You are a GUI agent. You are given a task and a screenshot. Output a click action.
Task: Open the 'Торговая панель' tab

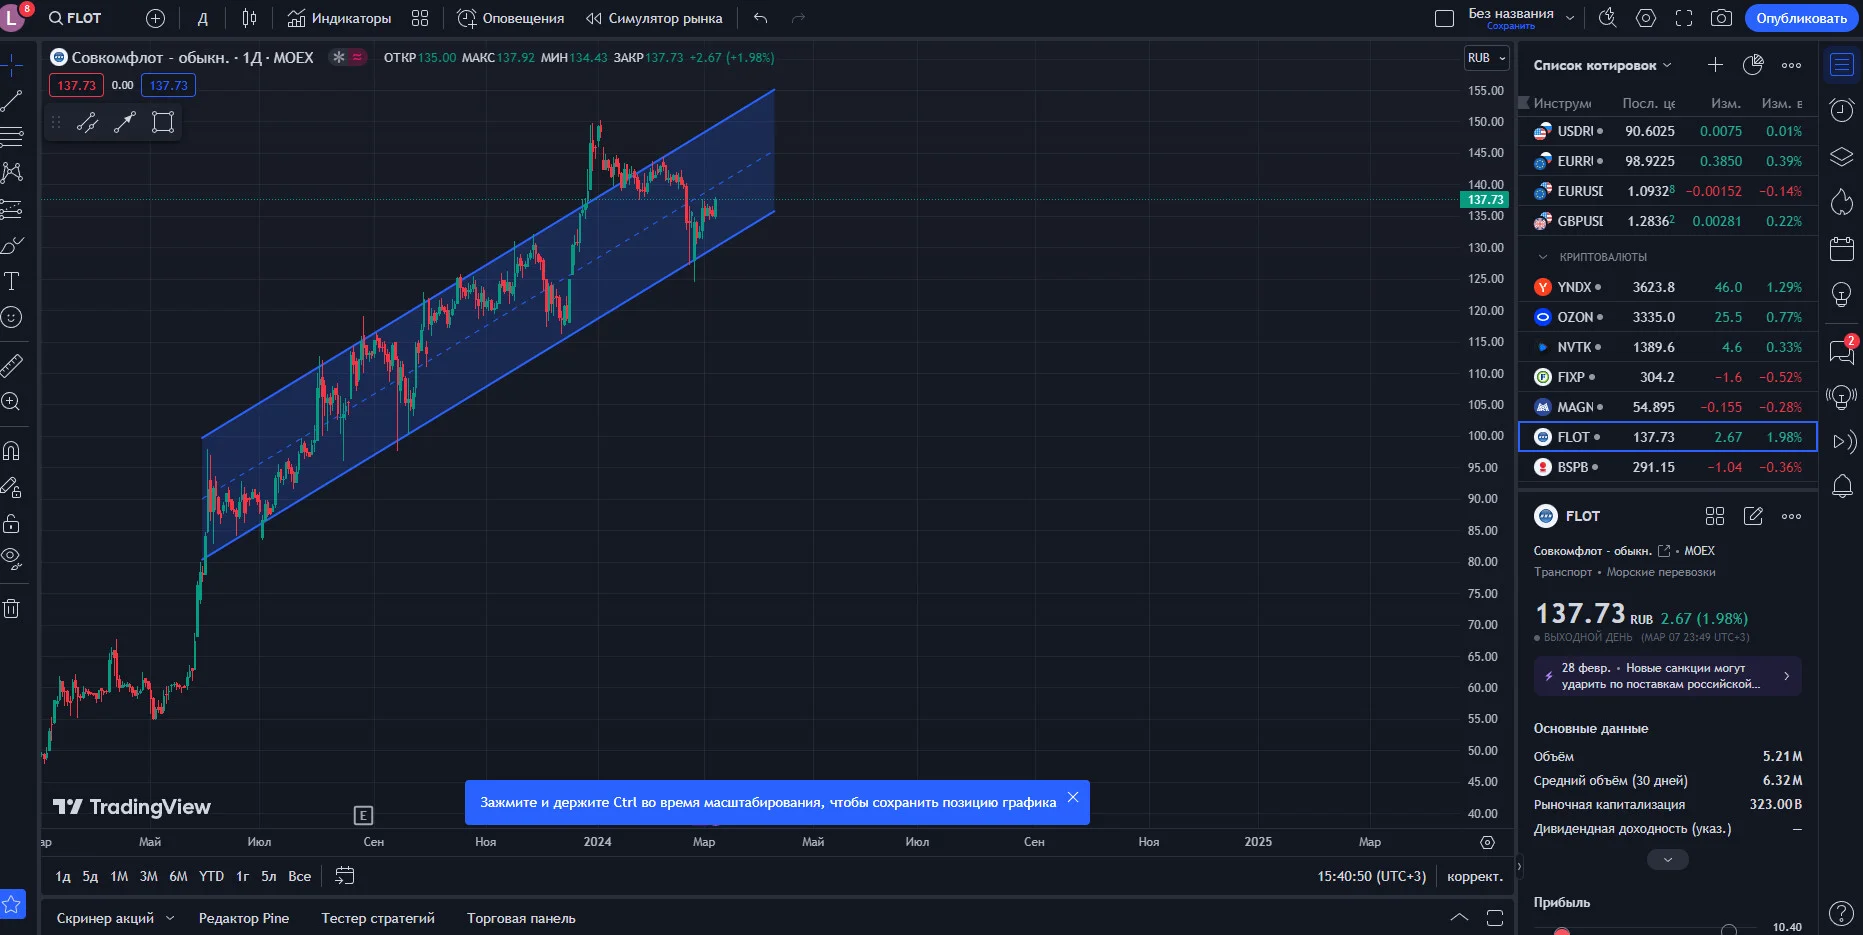pyautogui.click(x=521, y=918)
